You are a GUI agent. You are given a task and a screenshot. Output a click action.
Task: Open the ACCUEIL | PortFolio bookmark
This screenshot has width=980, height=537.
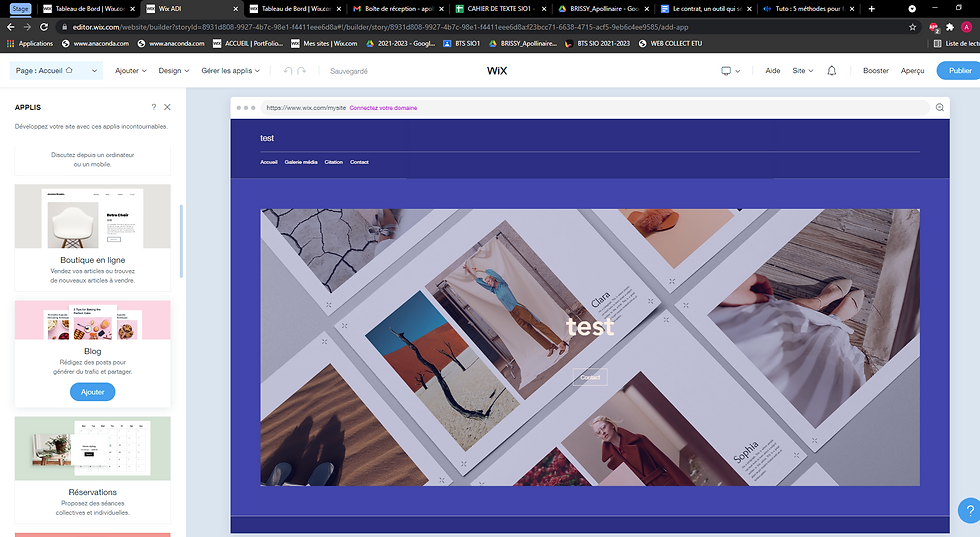[x=248, y=43]
